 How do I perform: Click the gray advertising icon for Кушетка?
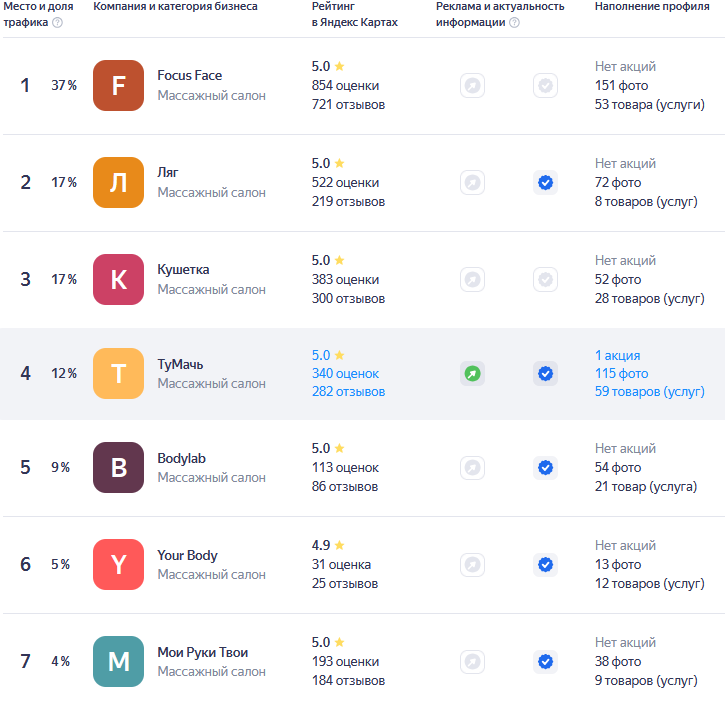click(x=472, y=280)
